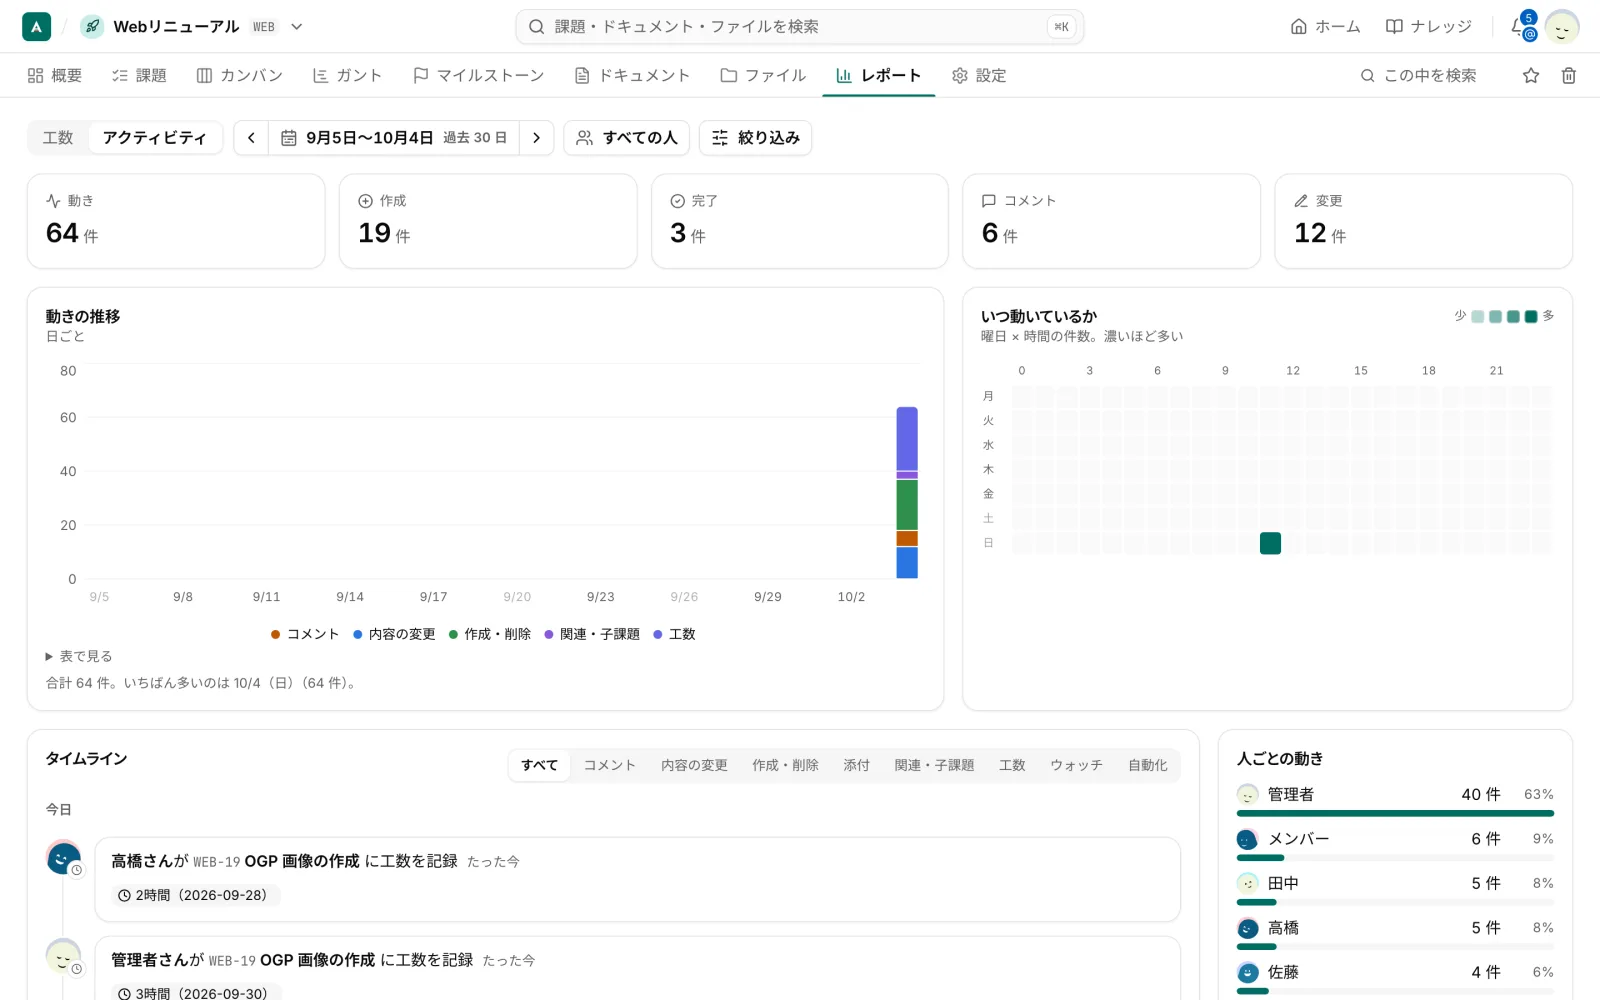Expand 表で見る disclosure
Screen dimensions: 1600x1000
[79, 657]
